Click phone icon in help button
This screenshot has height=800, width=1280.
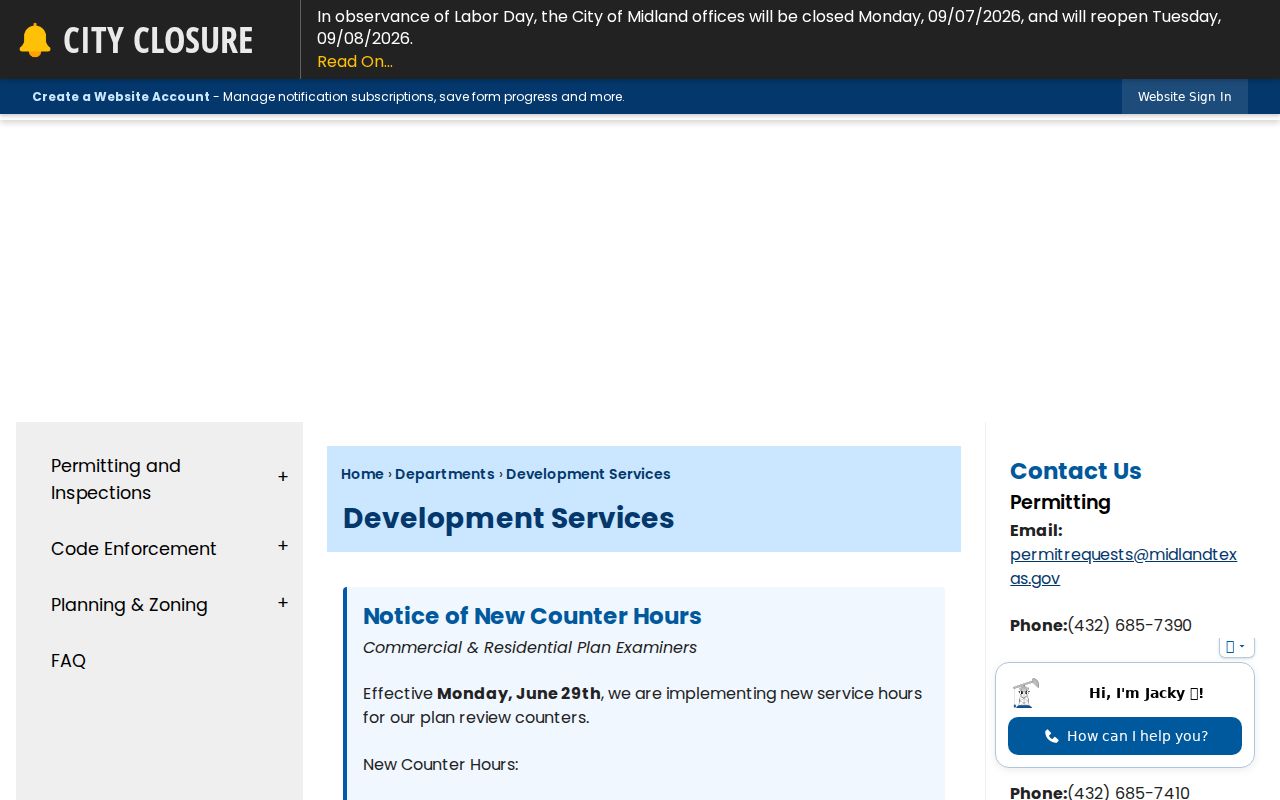[x=1051, y=736]
